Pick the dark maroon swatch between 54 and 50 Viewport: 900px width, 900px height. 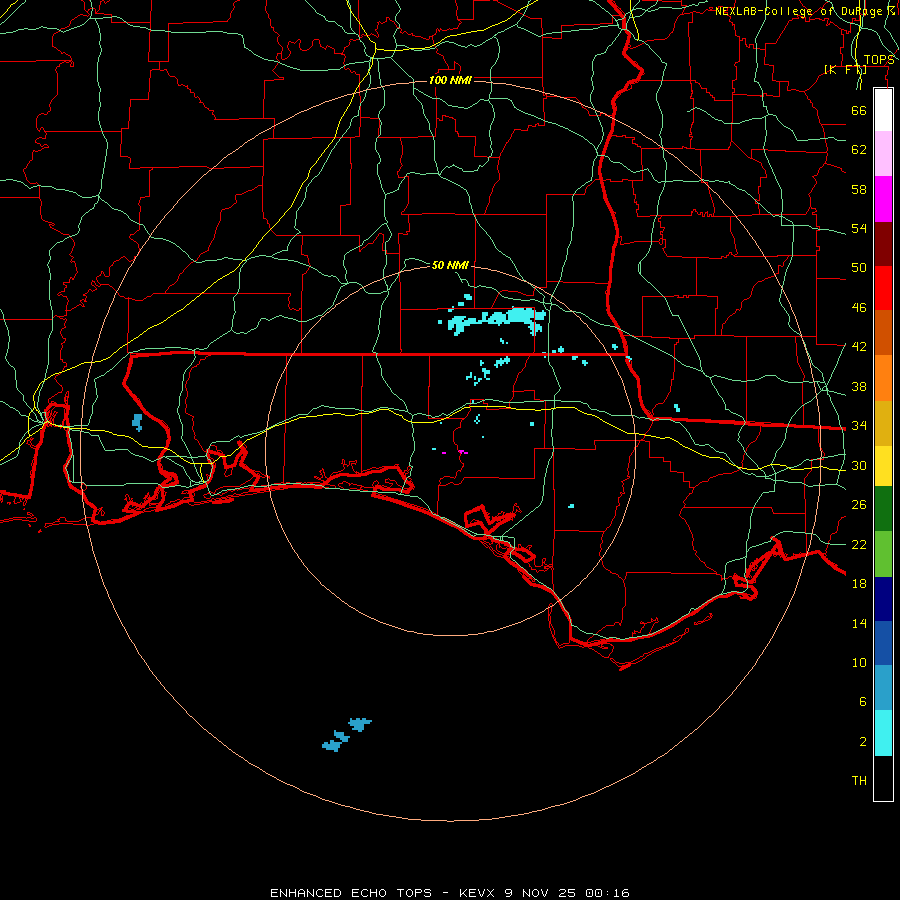click(x=883, y=244)
